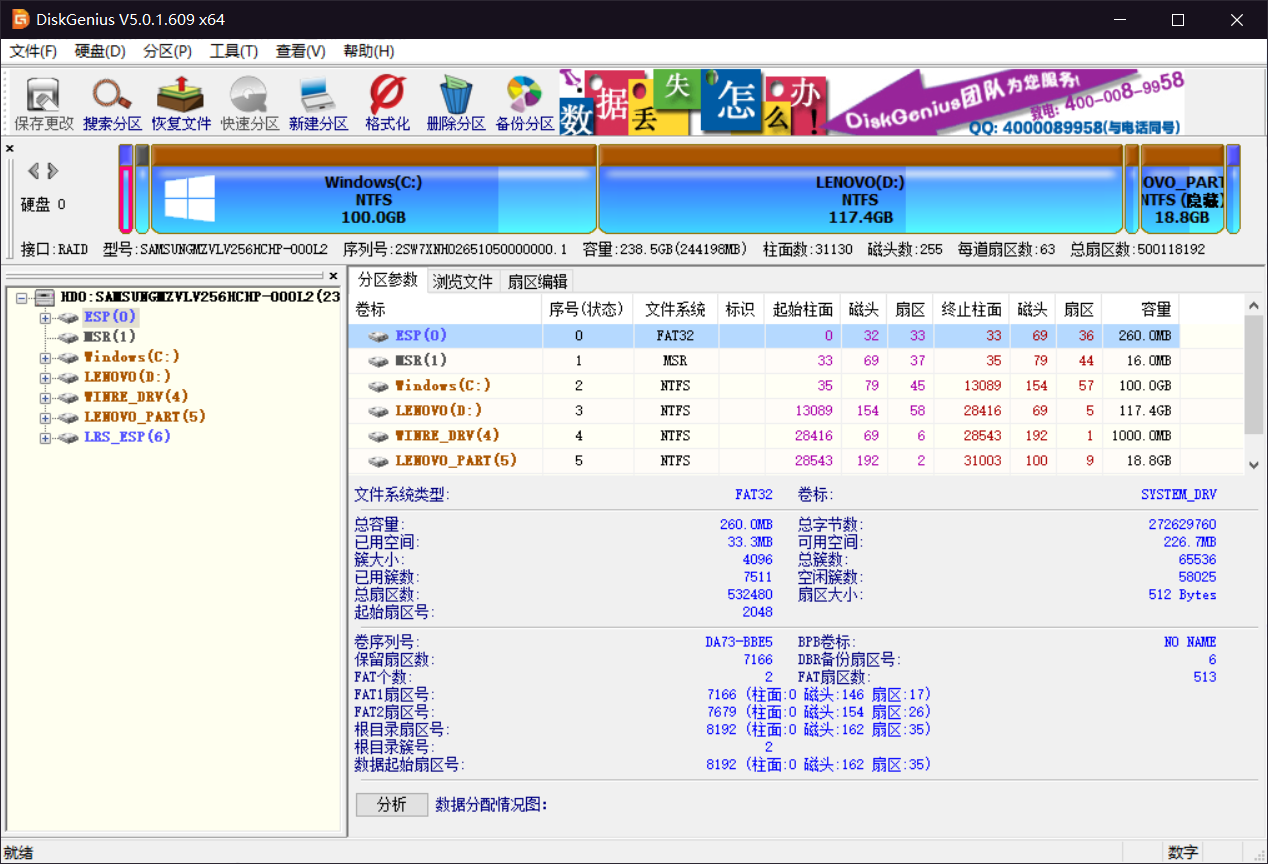The width and height of the screenshot is (1268, 864).
Task: Click FAT32 file system cell in ESP row
Action: (675, 336)
